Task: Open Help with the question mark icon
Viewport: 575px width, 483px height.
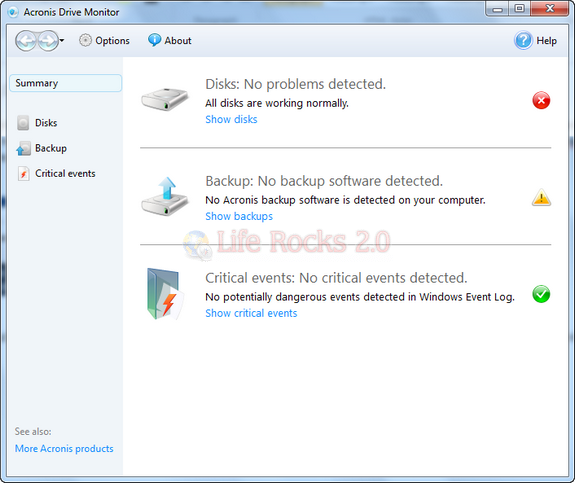Action: click(x=523, y=40)
